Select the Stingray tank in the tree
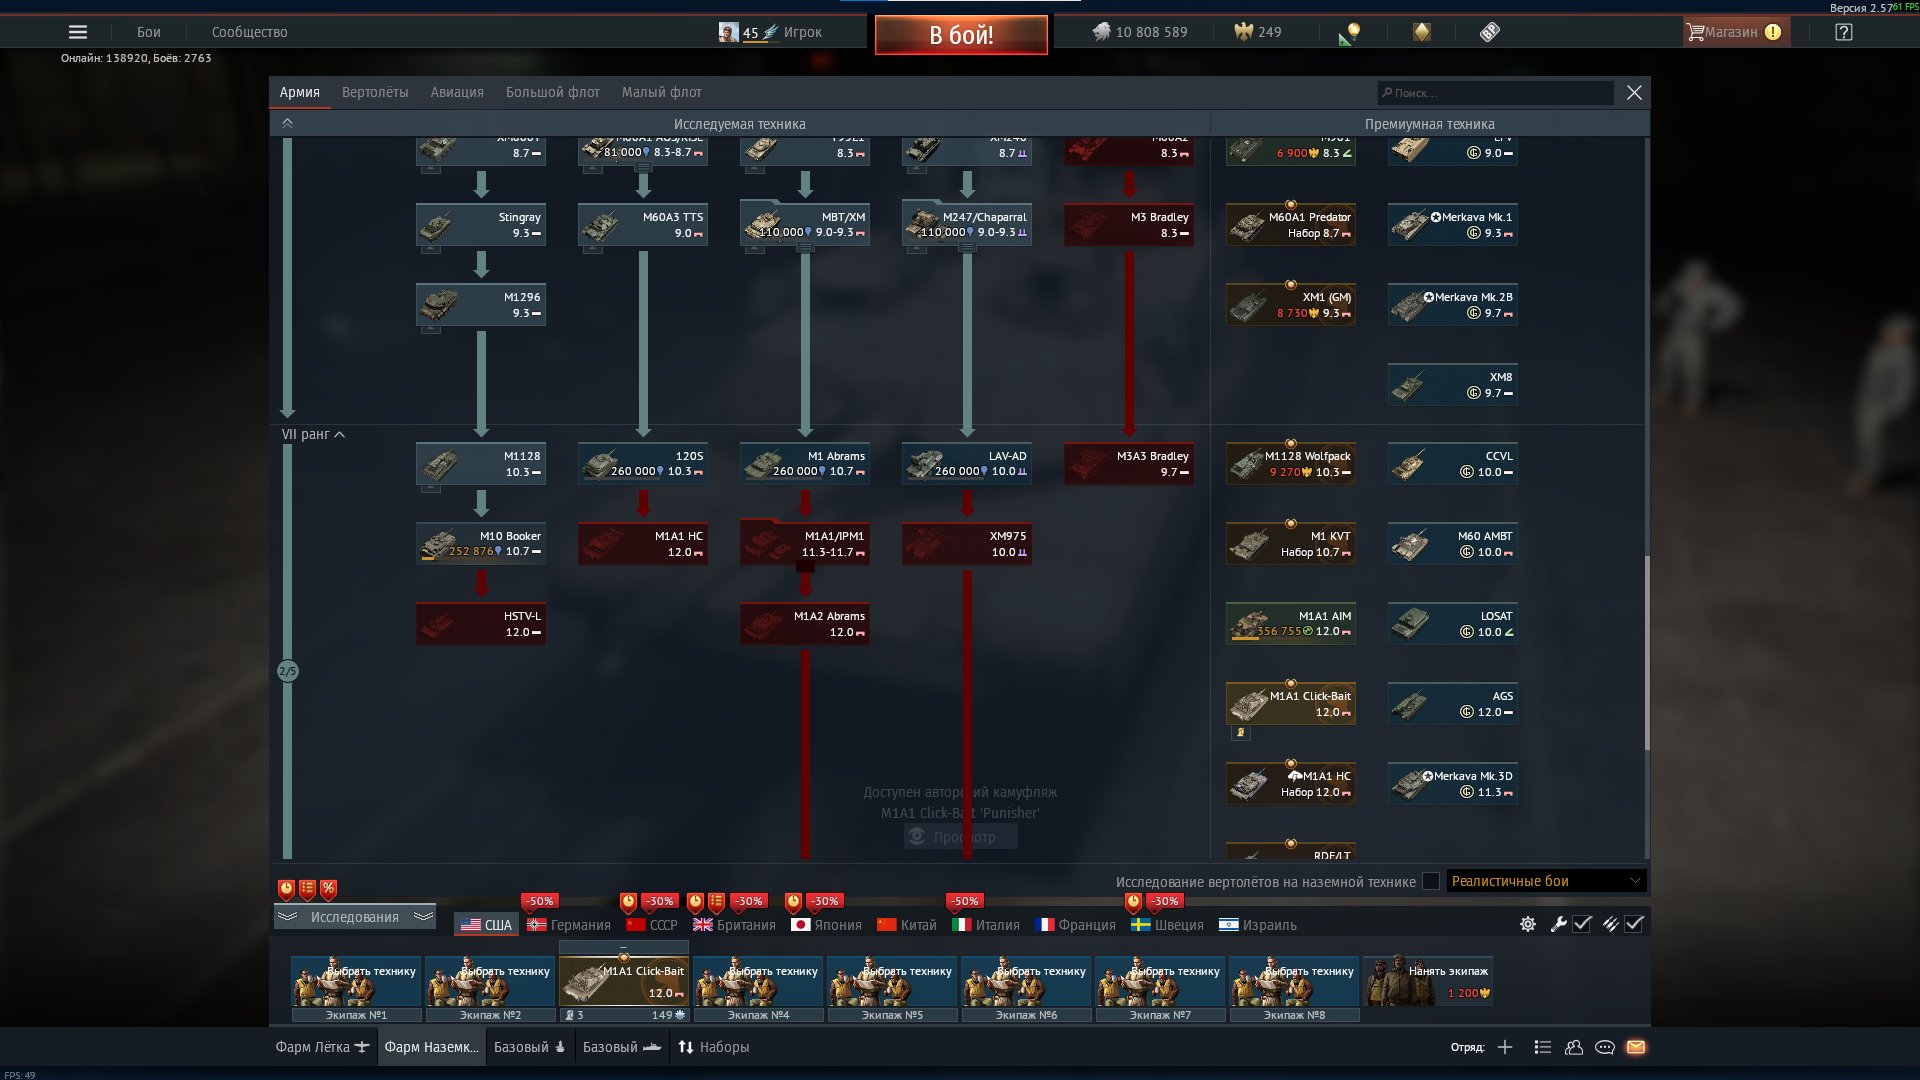The width and height of the screenshot is (1920, 1080). (x=481, y=225)
